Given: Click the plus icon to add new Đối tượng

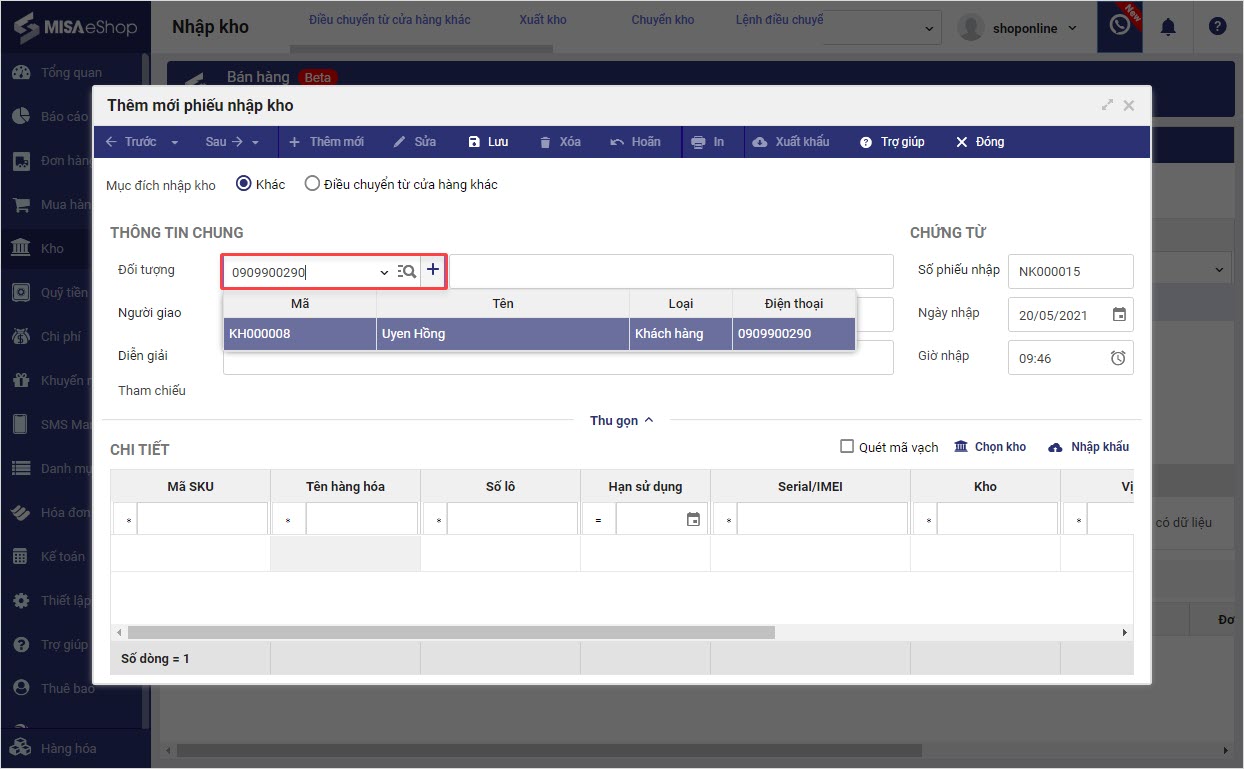Looking at the screenshot, I should [433, 270].
